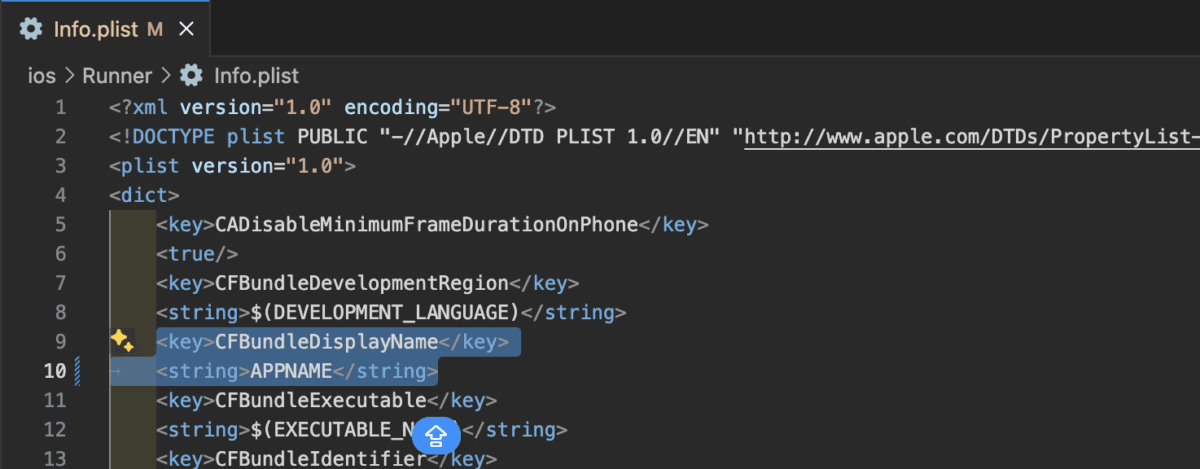Viewport: 1200px width, 469px height.
Task: Click the gear icon in the breadcrumb
Action: point(190,75)
